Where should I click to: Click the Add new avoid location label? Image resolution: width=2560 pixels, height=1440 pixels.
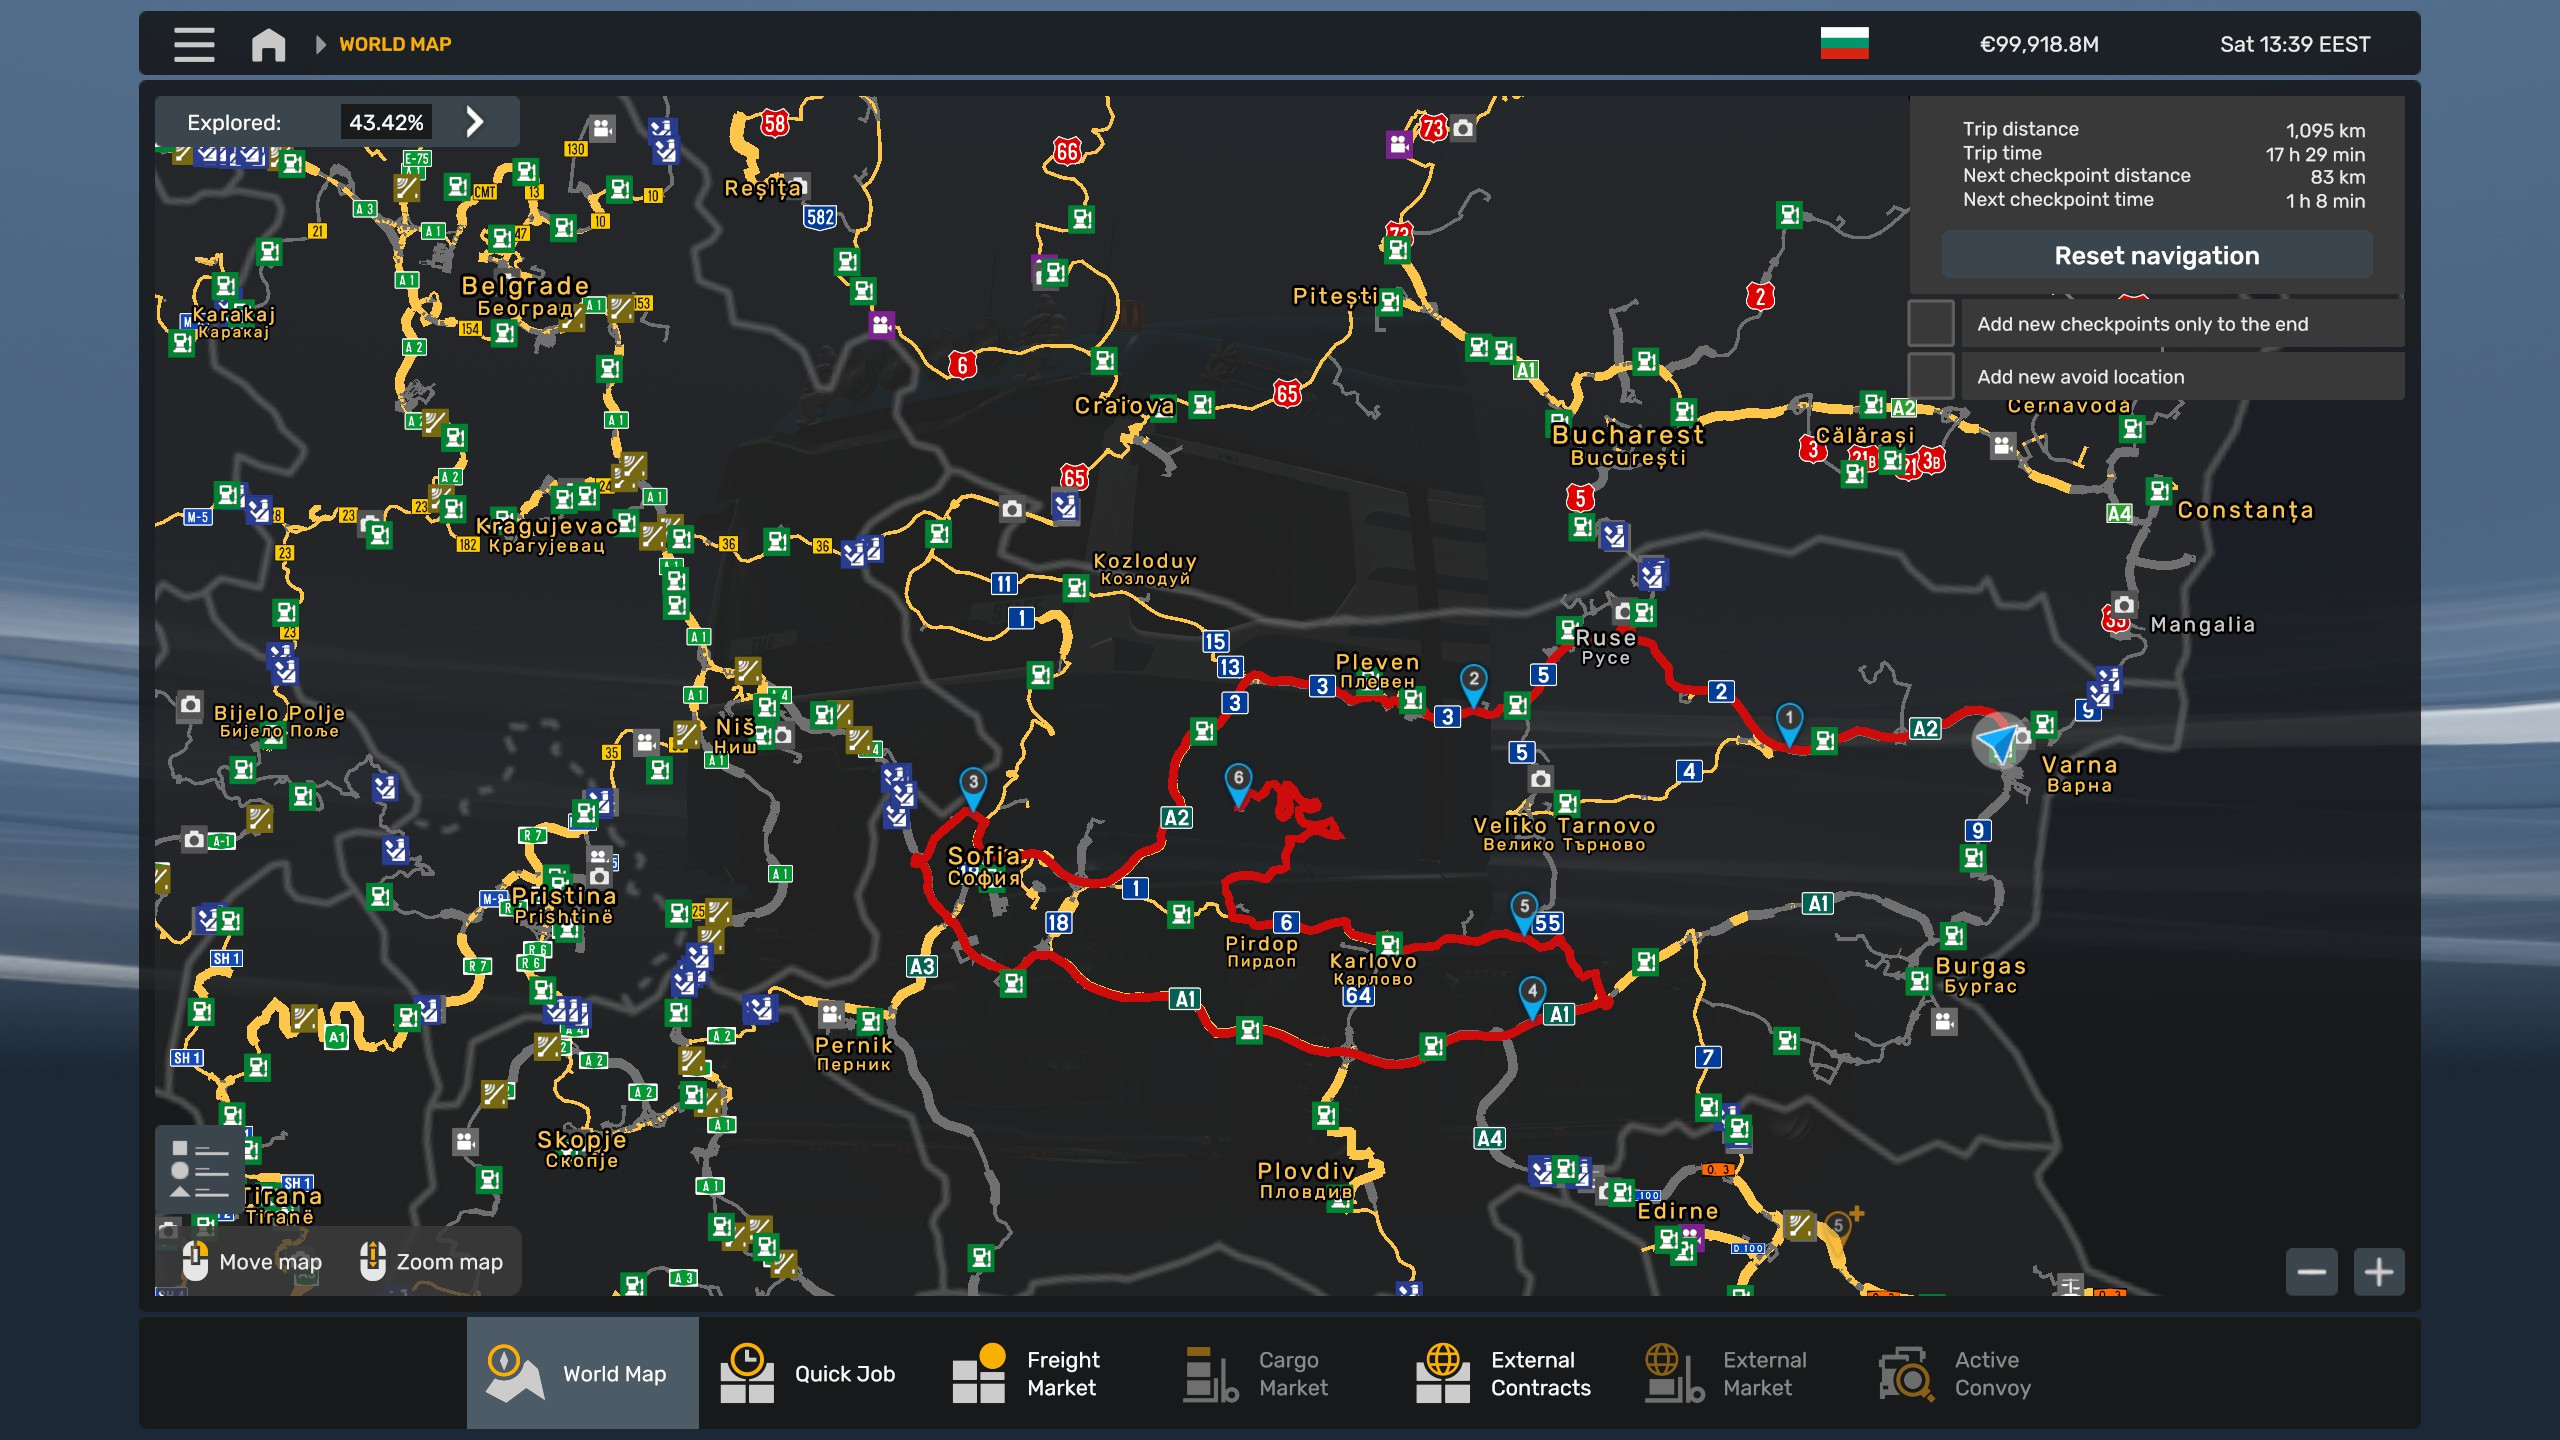[x=2080, y=377]
